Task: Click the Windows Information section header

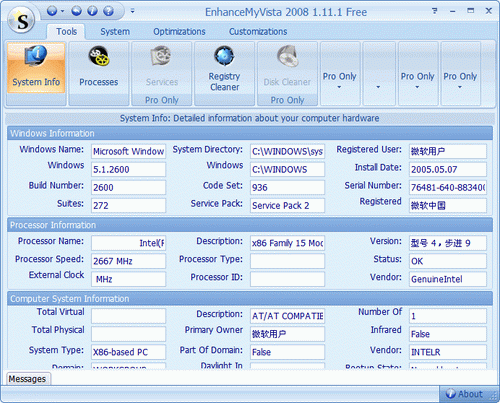Action: [x=250, y=133]
